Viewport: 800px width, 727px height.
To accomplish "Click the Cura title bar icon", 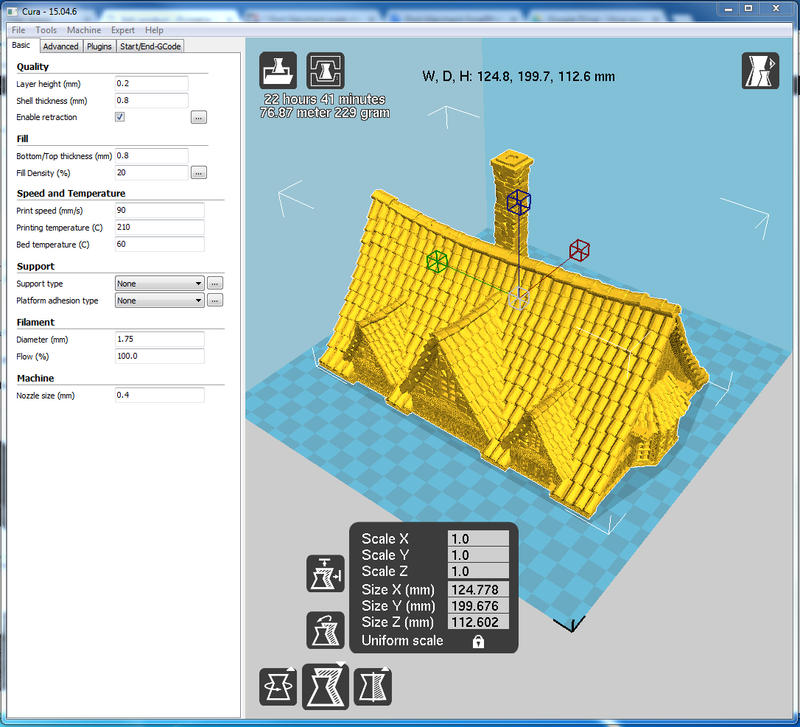I will click(x=12, y=11).
